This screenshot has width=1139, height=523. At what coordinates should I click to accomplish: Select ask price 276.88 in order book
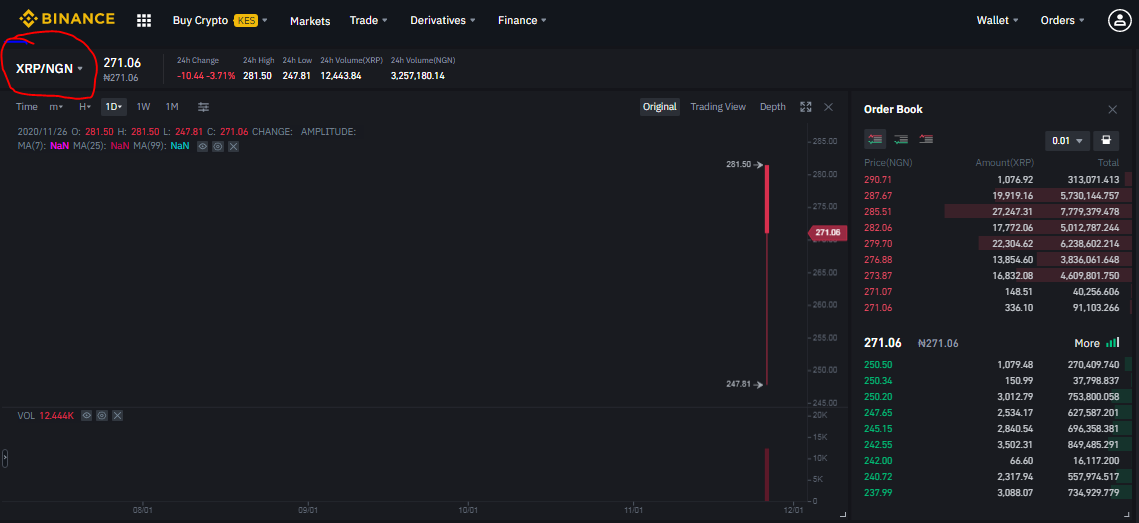pos(878,259)
